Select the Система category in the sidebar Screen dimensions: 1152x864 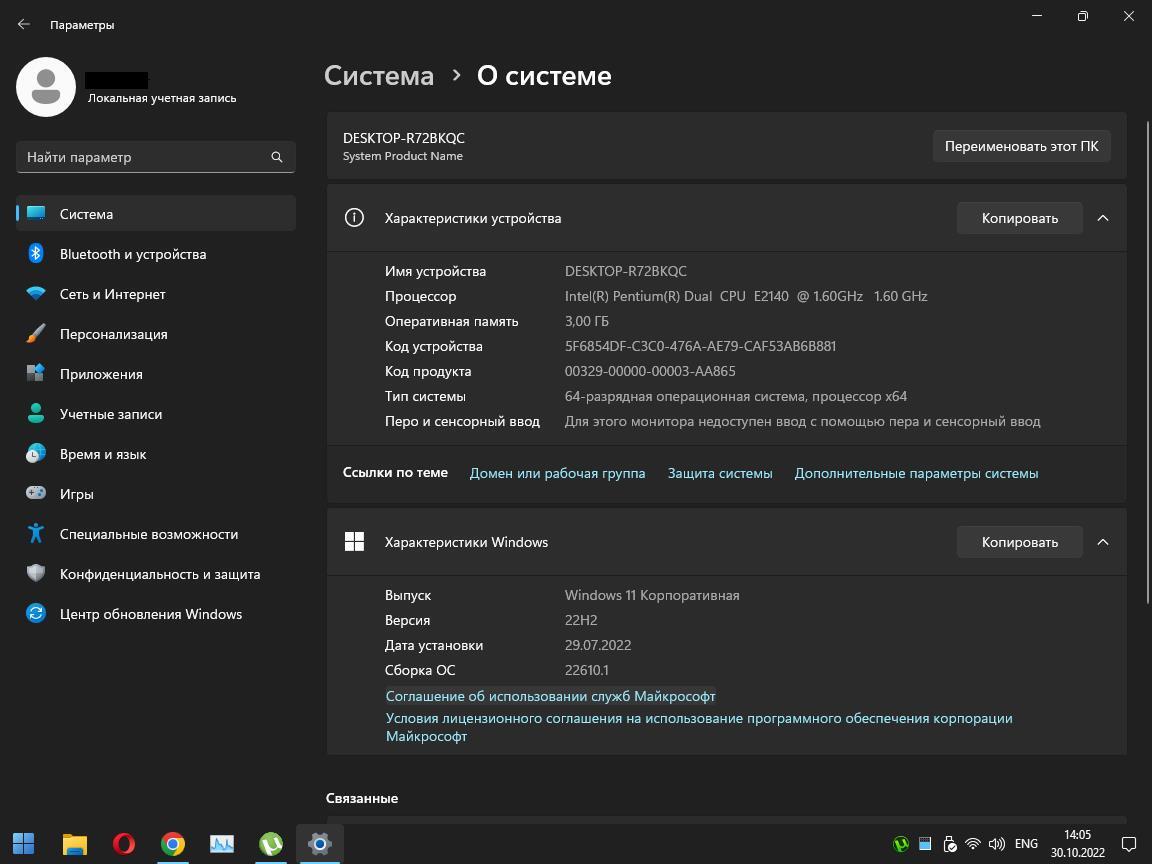coord(156,214)
